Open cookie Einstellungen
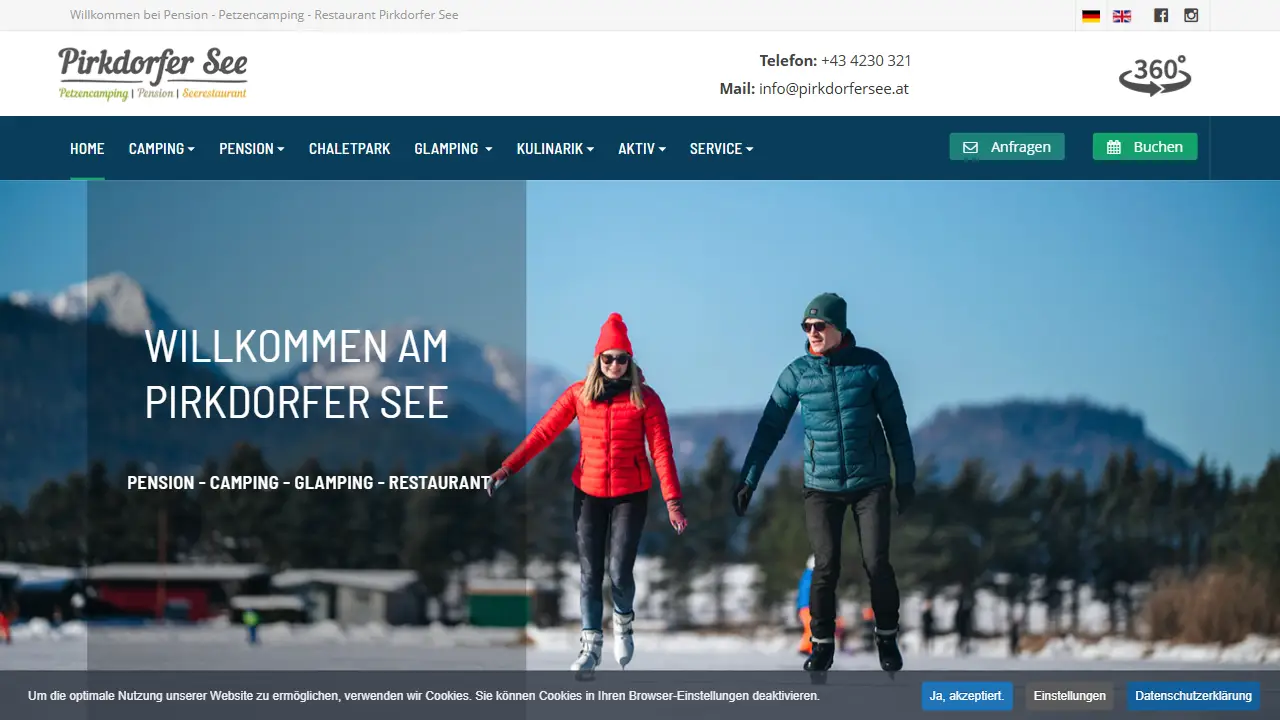1280x720 pixels. [1070, 696]
